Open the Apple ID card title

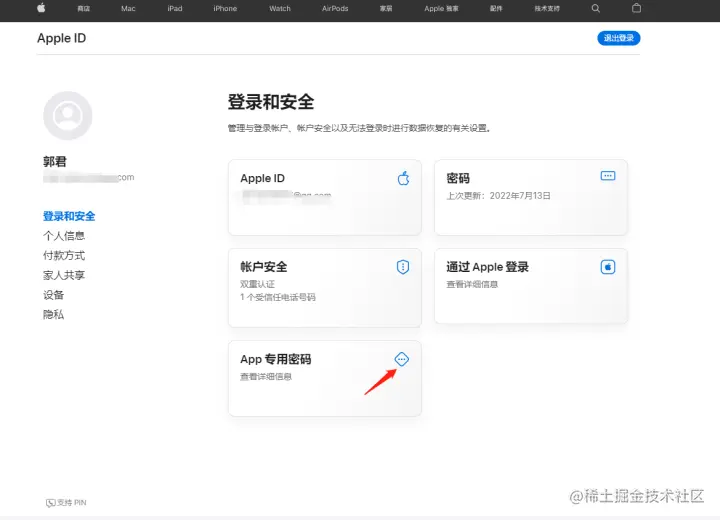[262, 178]
